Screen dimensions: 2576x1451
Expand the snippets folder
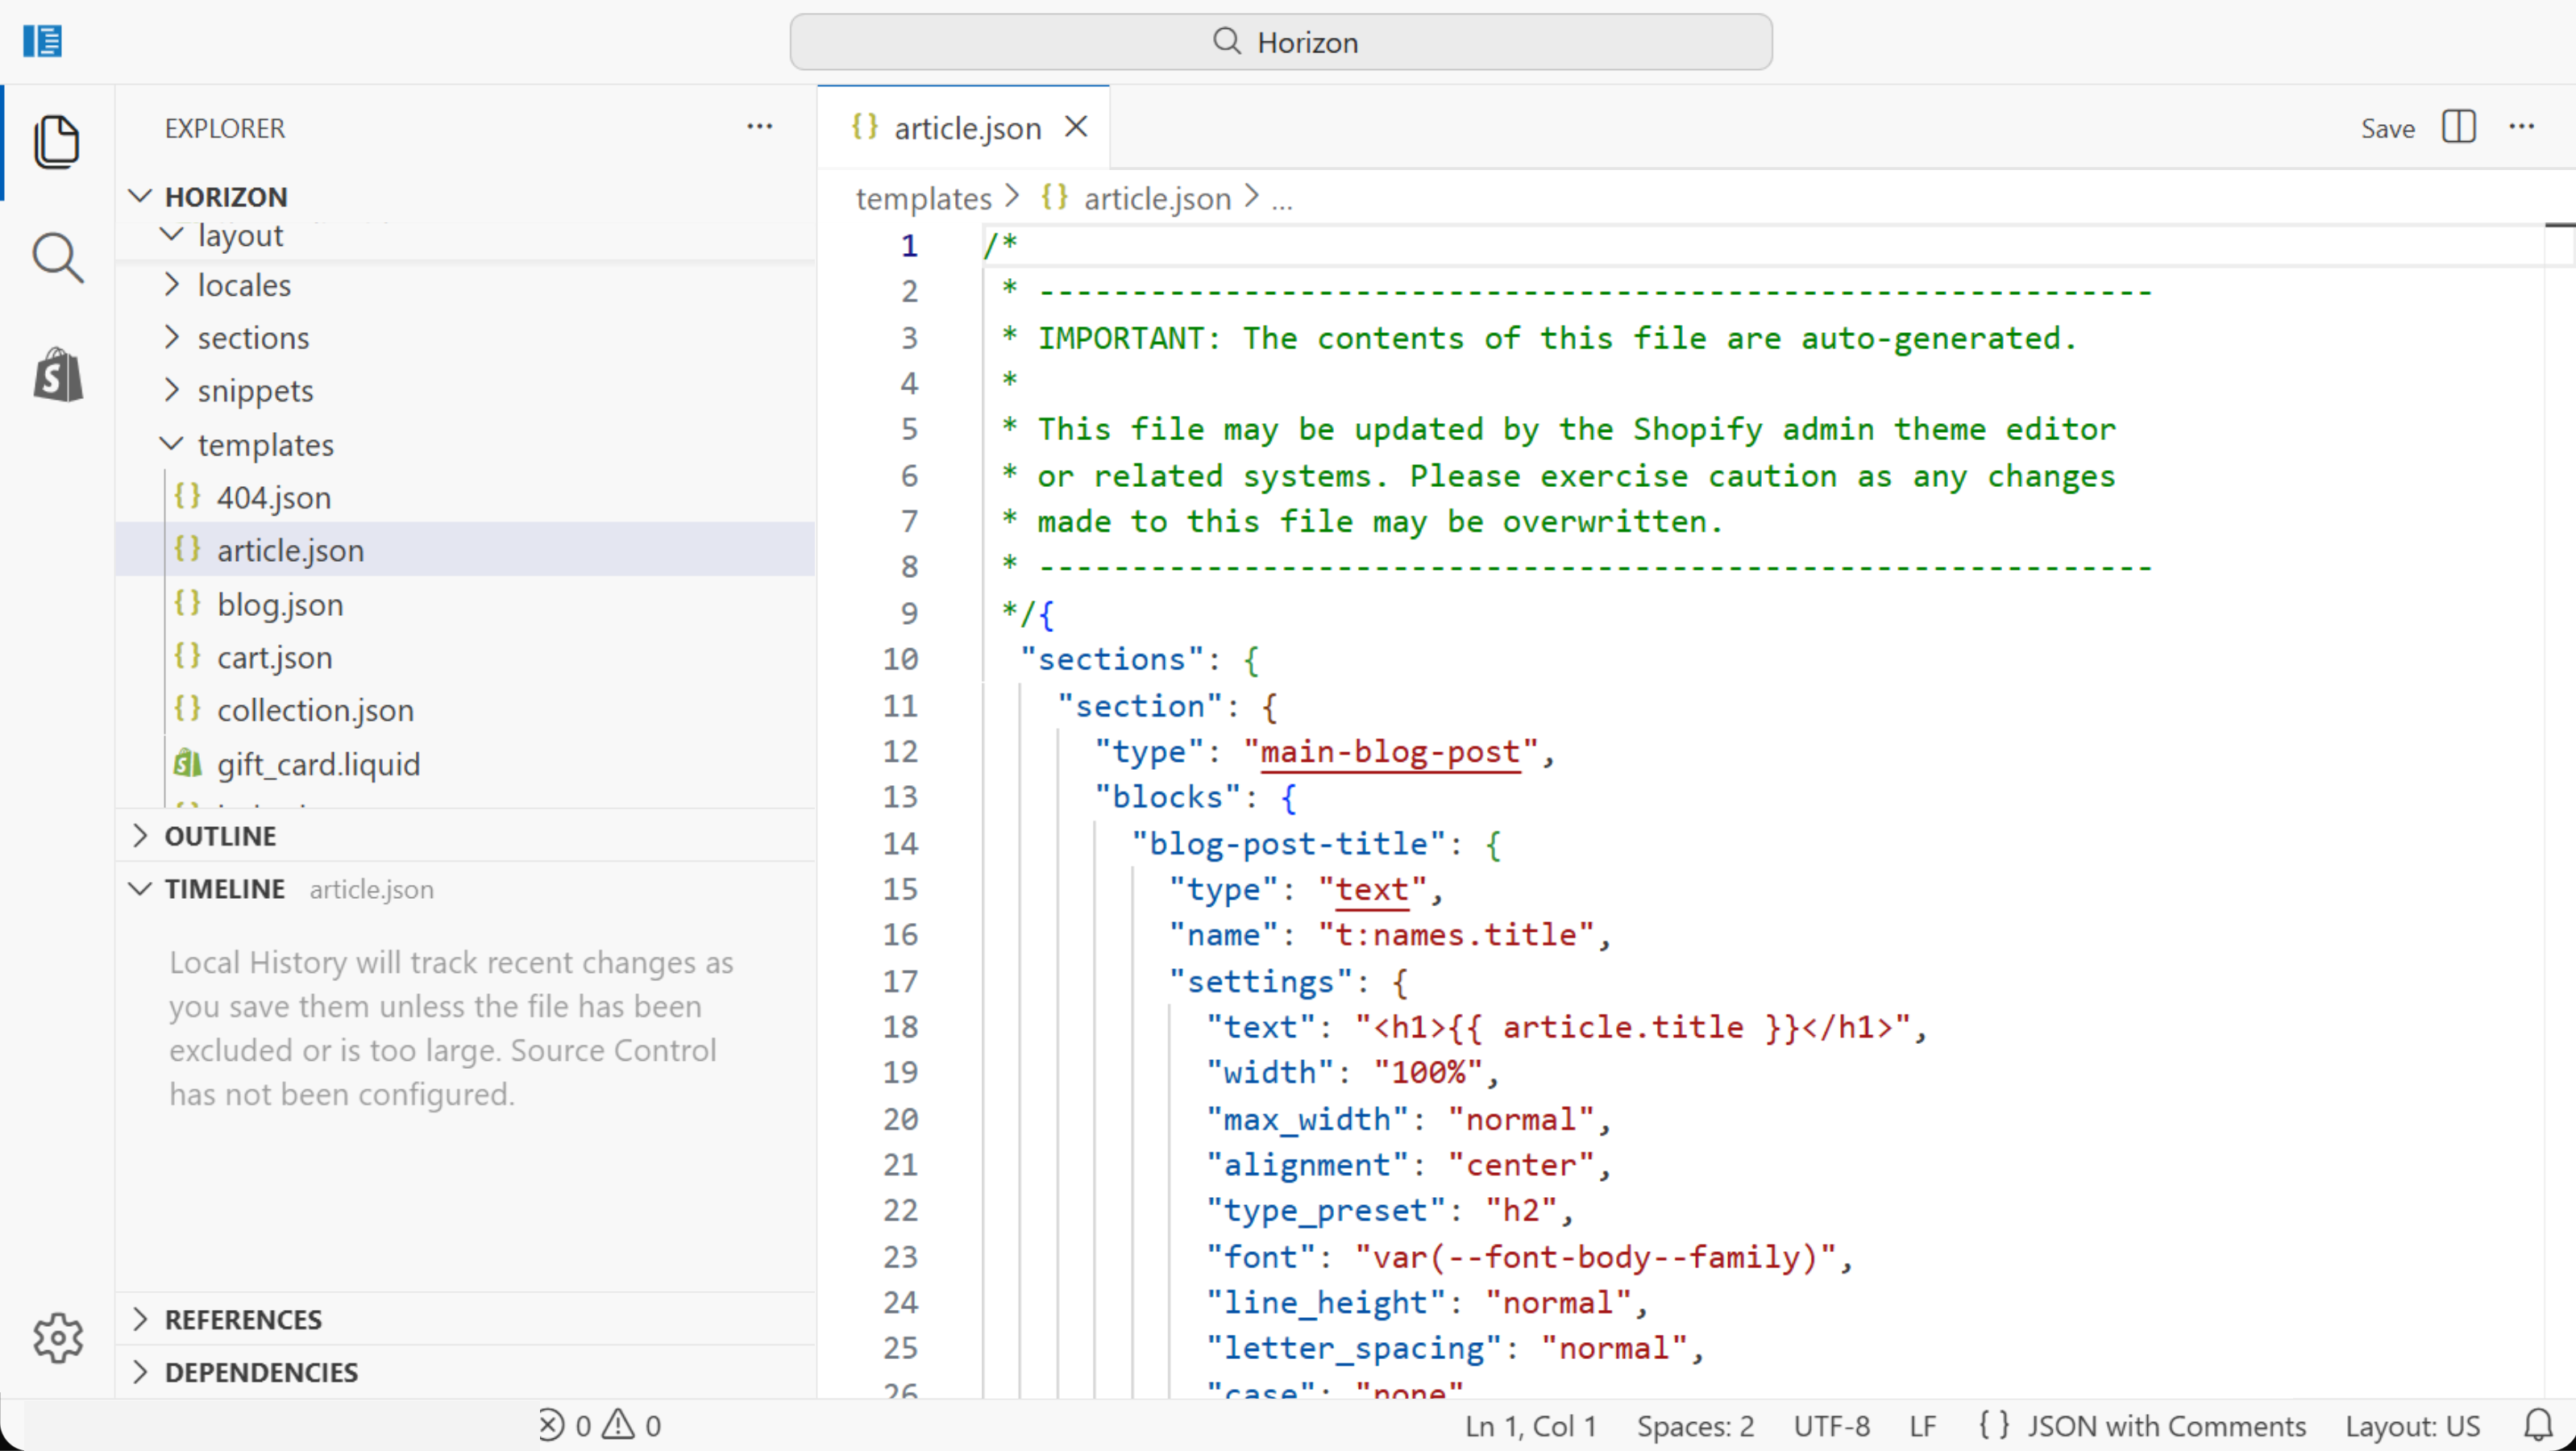click(x=172, y=390)
